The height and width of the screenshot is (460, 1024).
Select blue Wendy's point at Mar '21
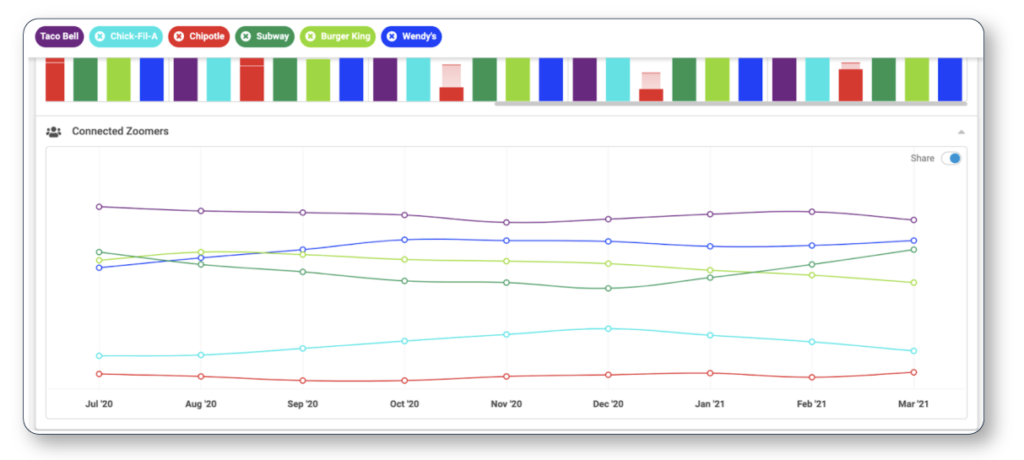tap(914, 240)
